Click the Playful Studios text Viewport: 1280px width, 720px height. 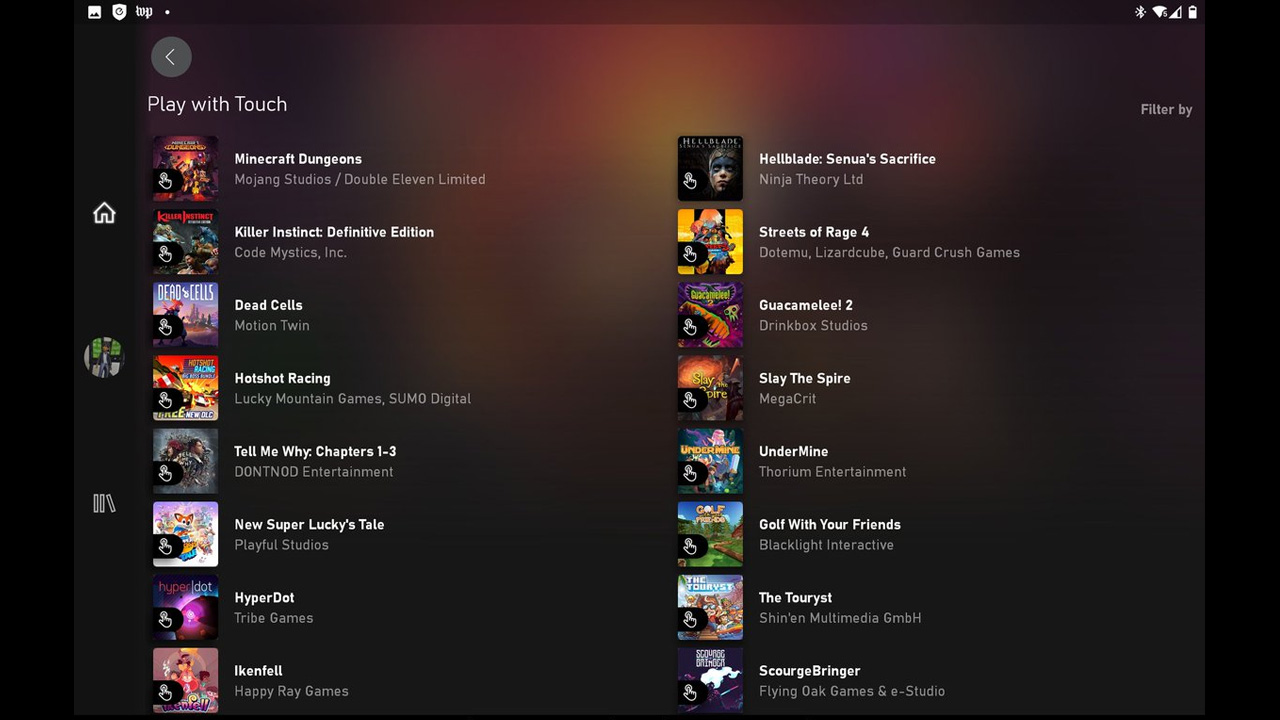pos(281,544)
